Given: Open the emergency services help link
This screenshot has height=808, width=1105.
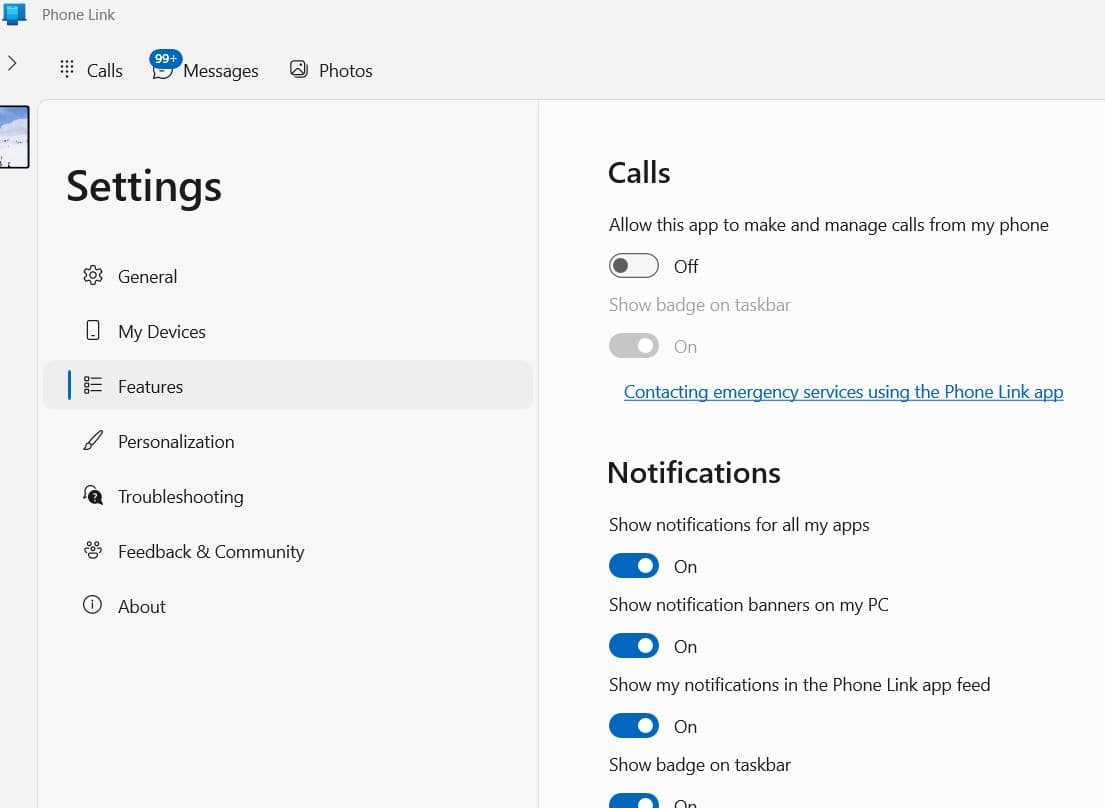Looking at the screenshot, I should pyautogui.click(x=843, y=391).
